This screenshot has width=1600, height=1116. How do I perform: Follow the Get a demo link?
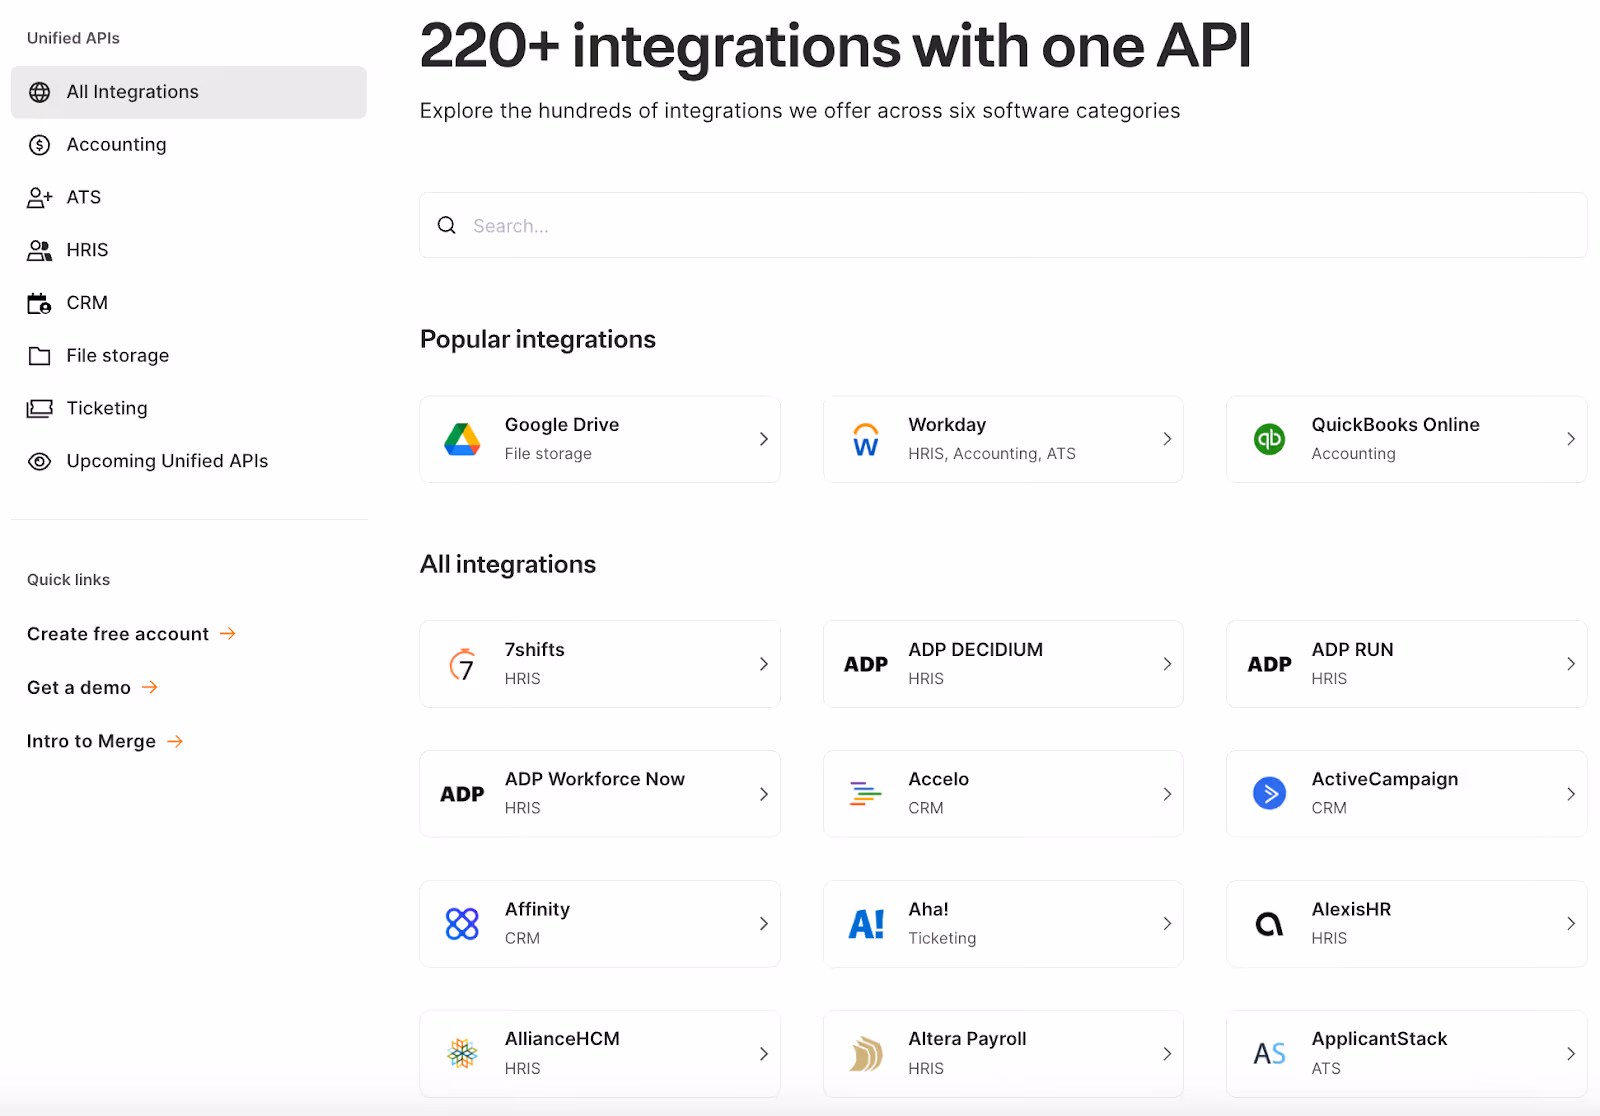92,688
